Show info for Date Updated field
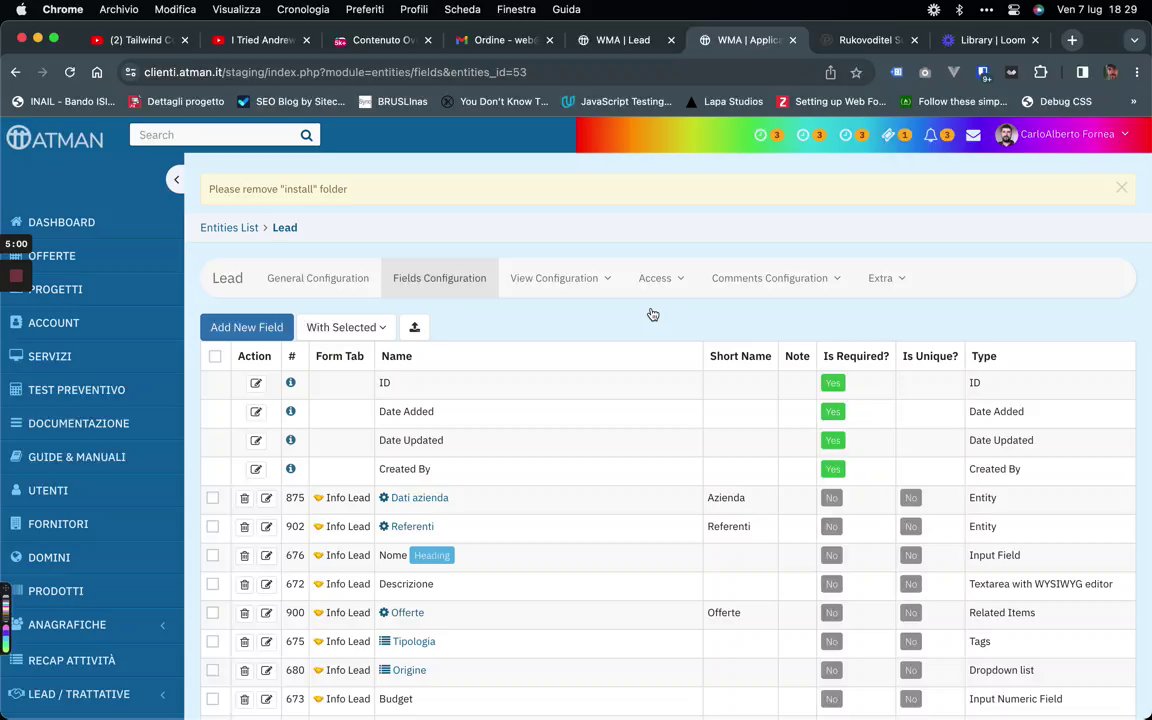Screen dimensions: 1152x720 (291, 440)
